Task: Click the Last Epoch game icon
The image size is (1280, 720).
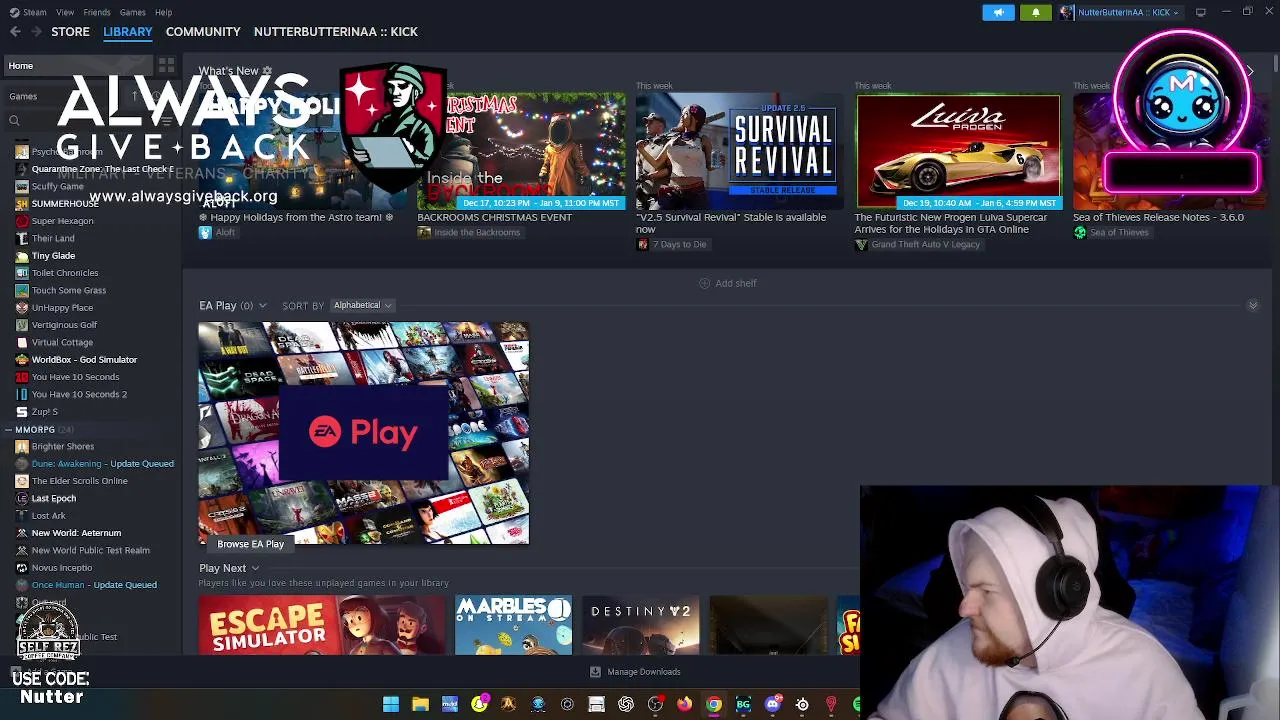Action: (22, 498)
